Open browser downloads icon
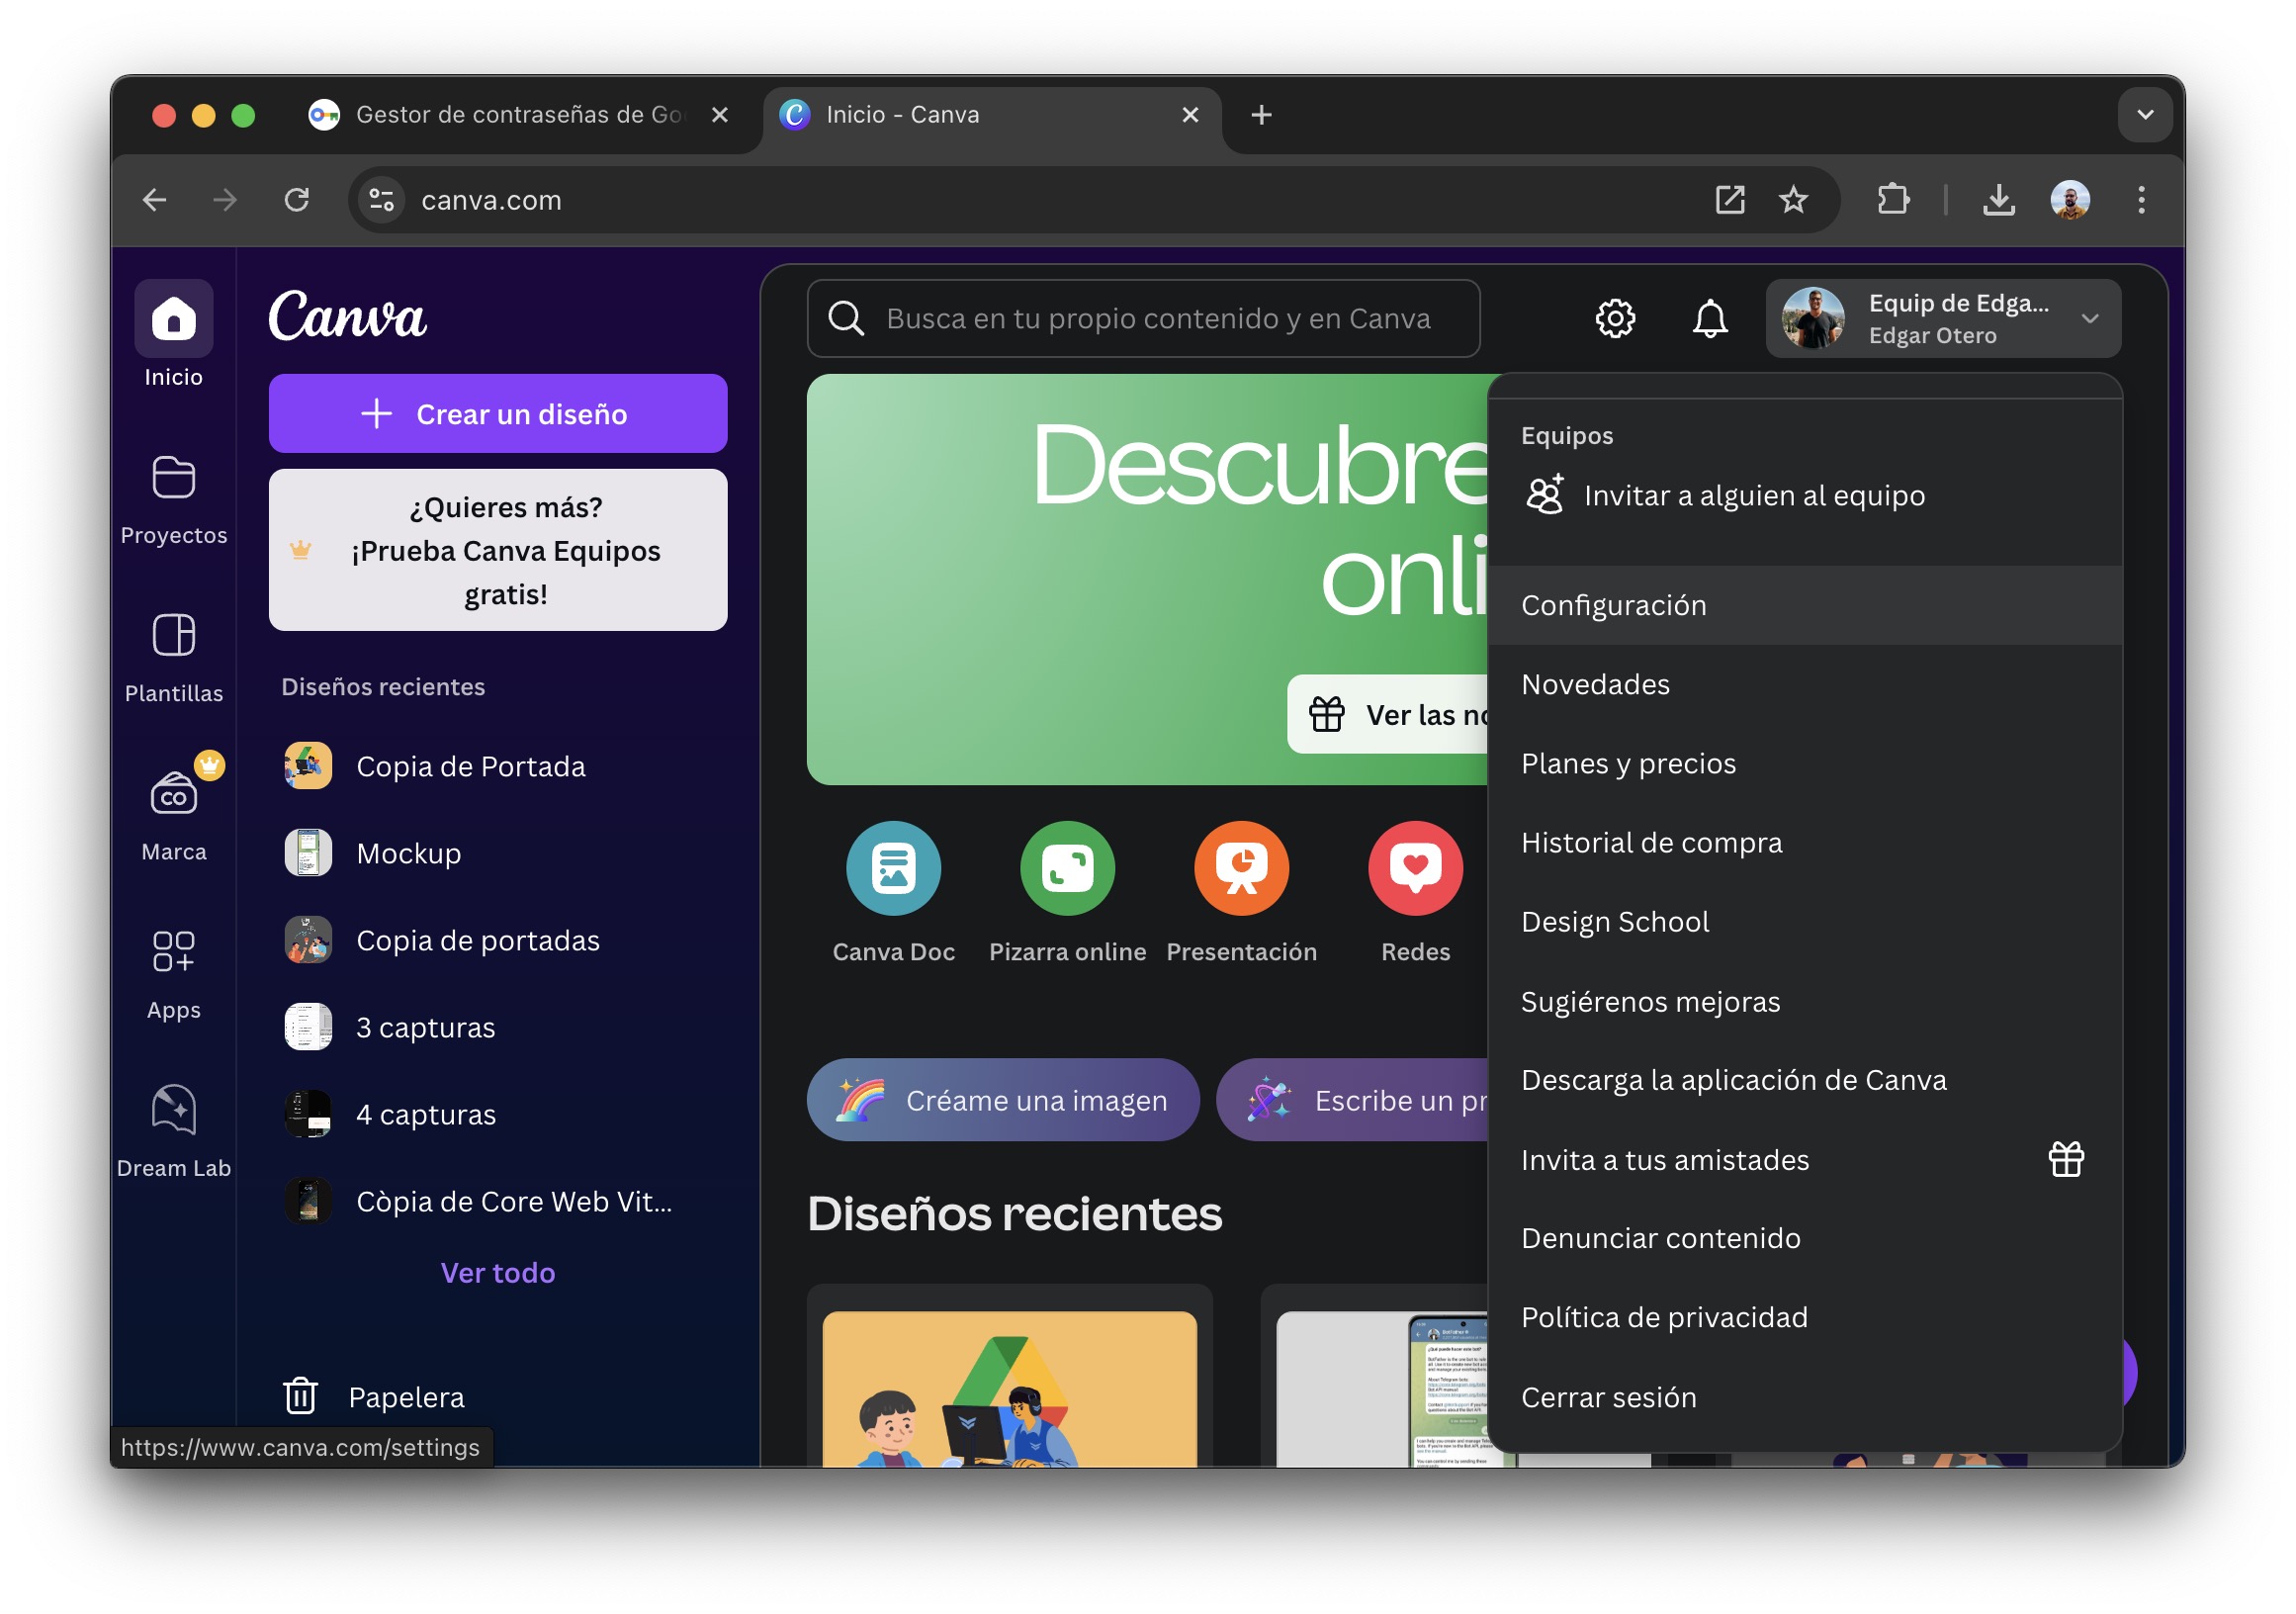The image size is (2296, 1614). [1999, 200]
